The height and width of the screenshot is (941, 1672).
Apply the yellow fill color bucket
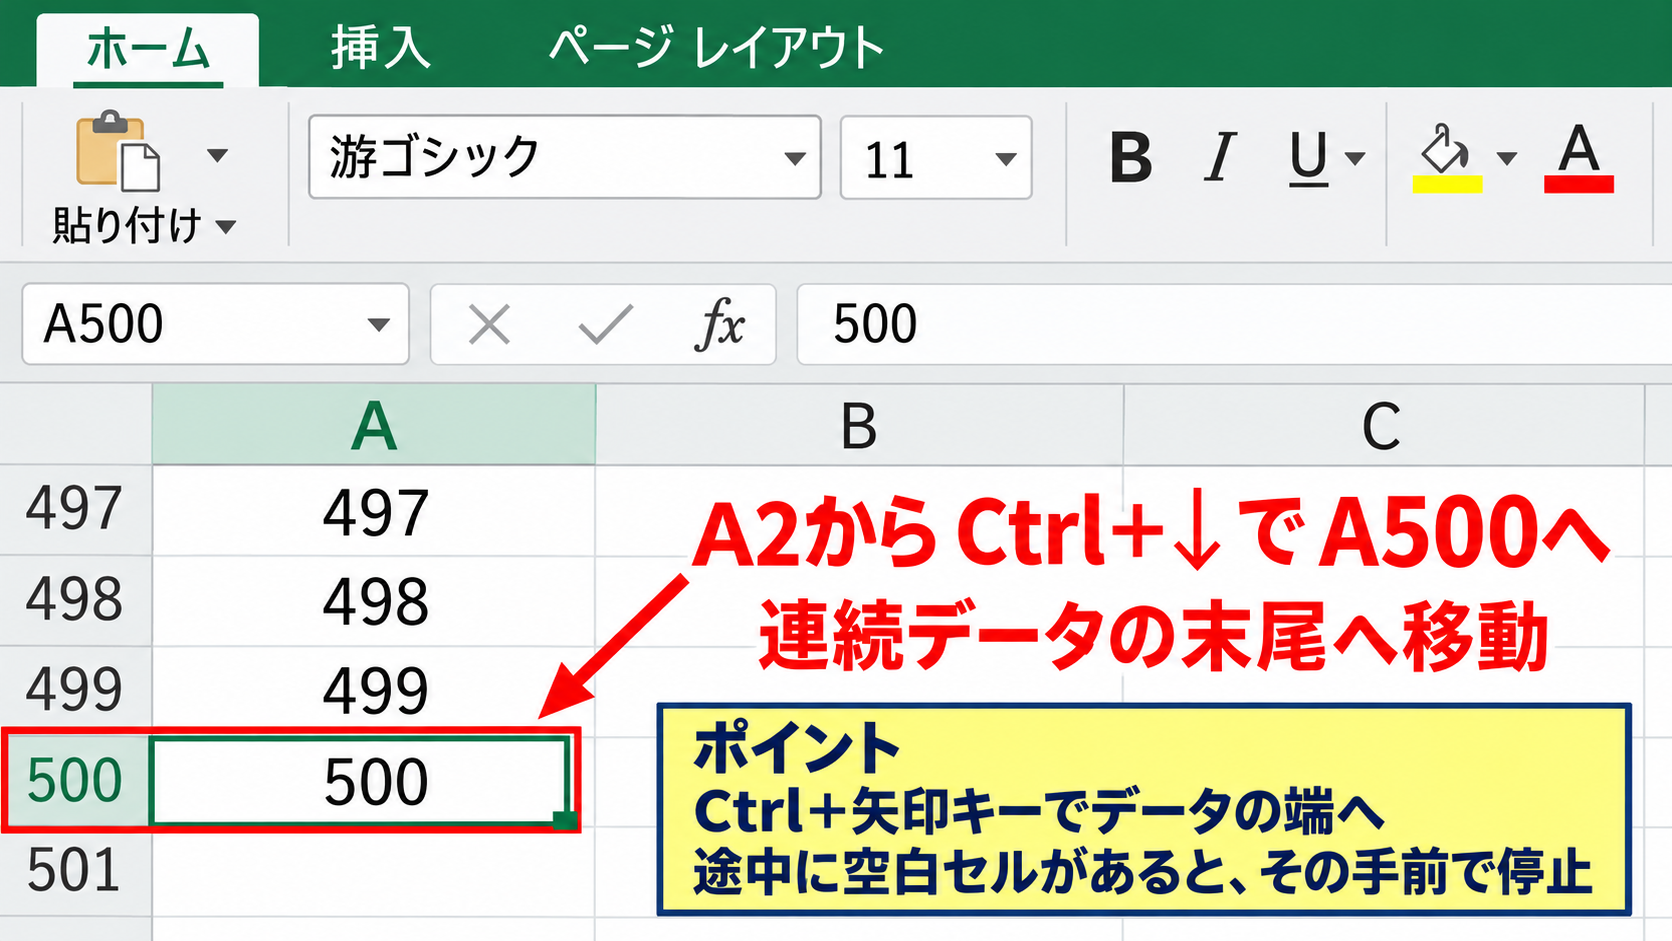pyautogui.click(x=1446, y=158)
